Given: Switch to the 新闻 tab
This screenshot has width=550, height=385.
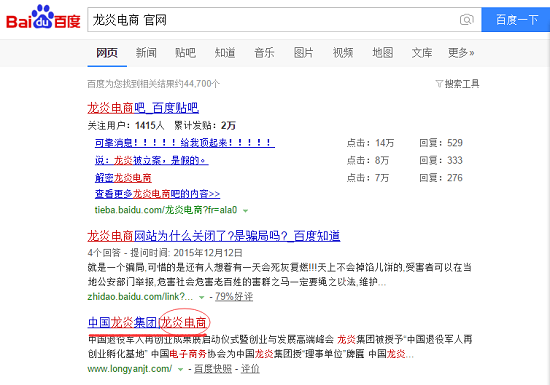Looking at the screenshot, I should pos(146,53).
